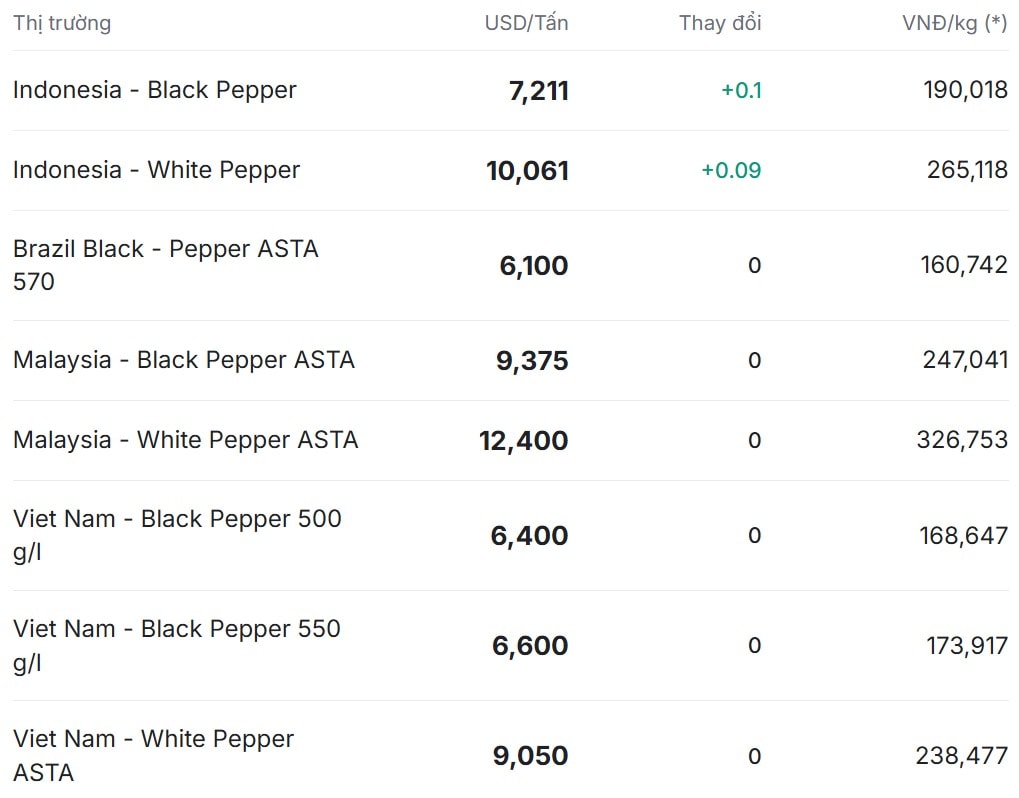The width and height of the screenshot is (1019, 798).
Task: Open Brazil Black - Pepper ASTA 570 entry
Action: click(x=166, y=265)
